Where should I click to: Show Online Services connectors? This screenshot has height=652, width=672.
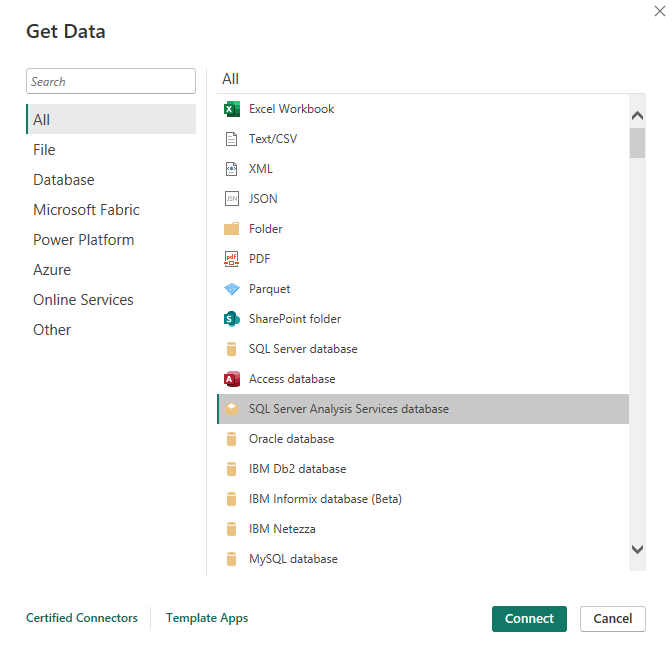83,300
